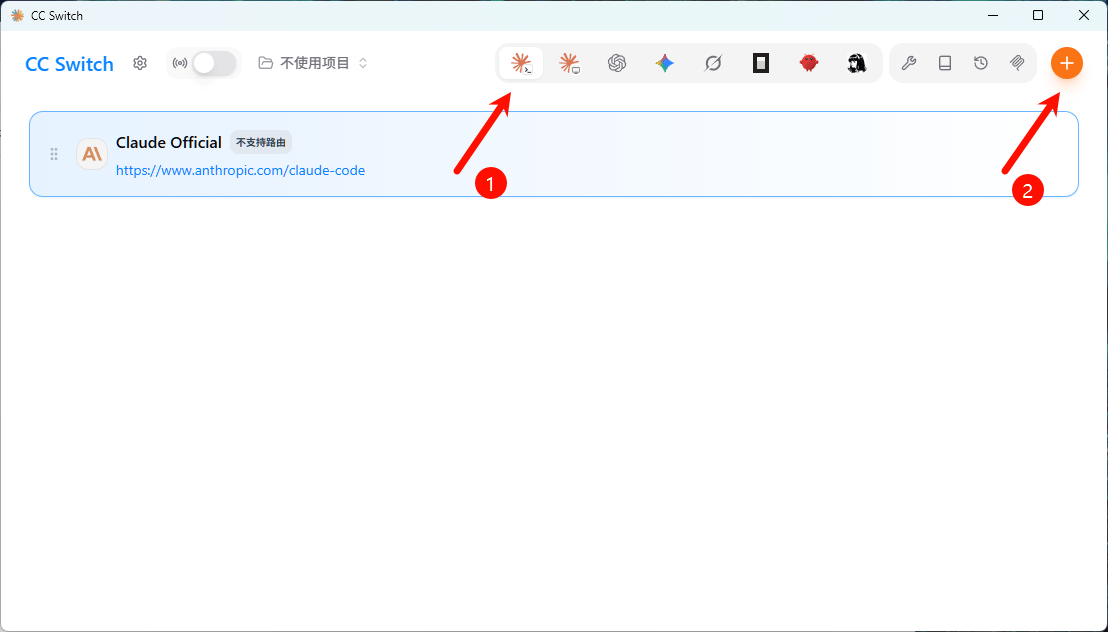The image size is (1108, 632).
Task: Open the wrench tools panel
Action: (909, 64)
